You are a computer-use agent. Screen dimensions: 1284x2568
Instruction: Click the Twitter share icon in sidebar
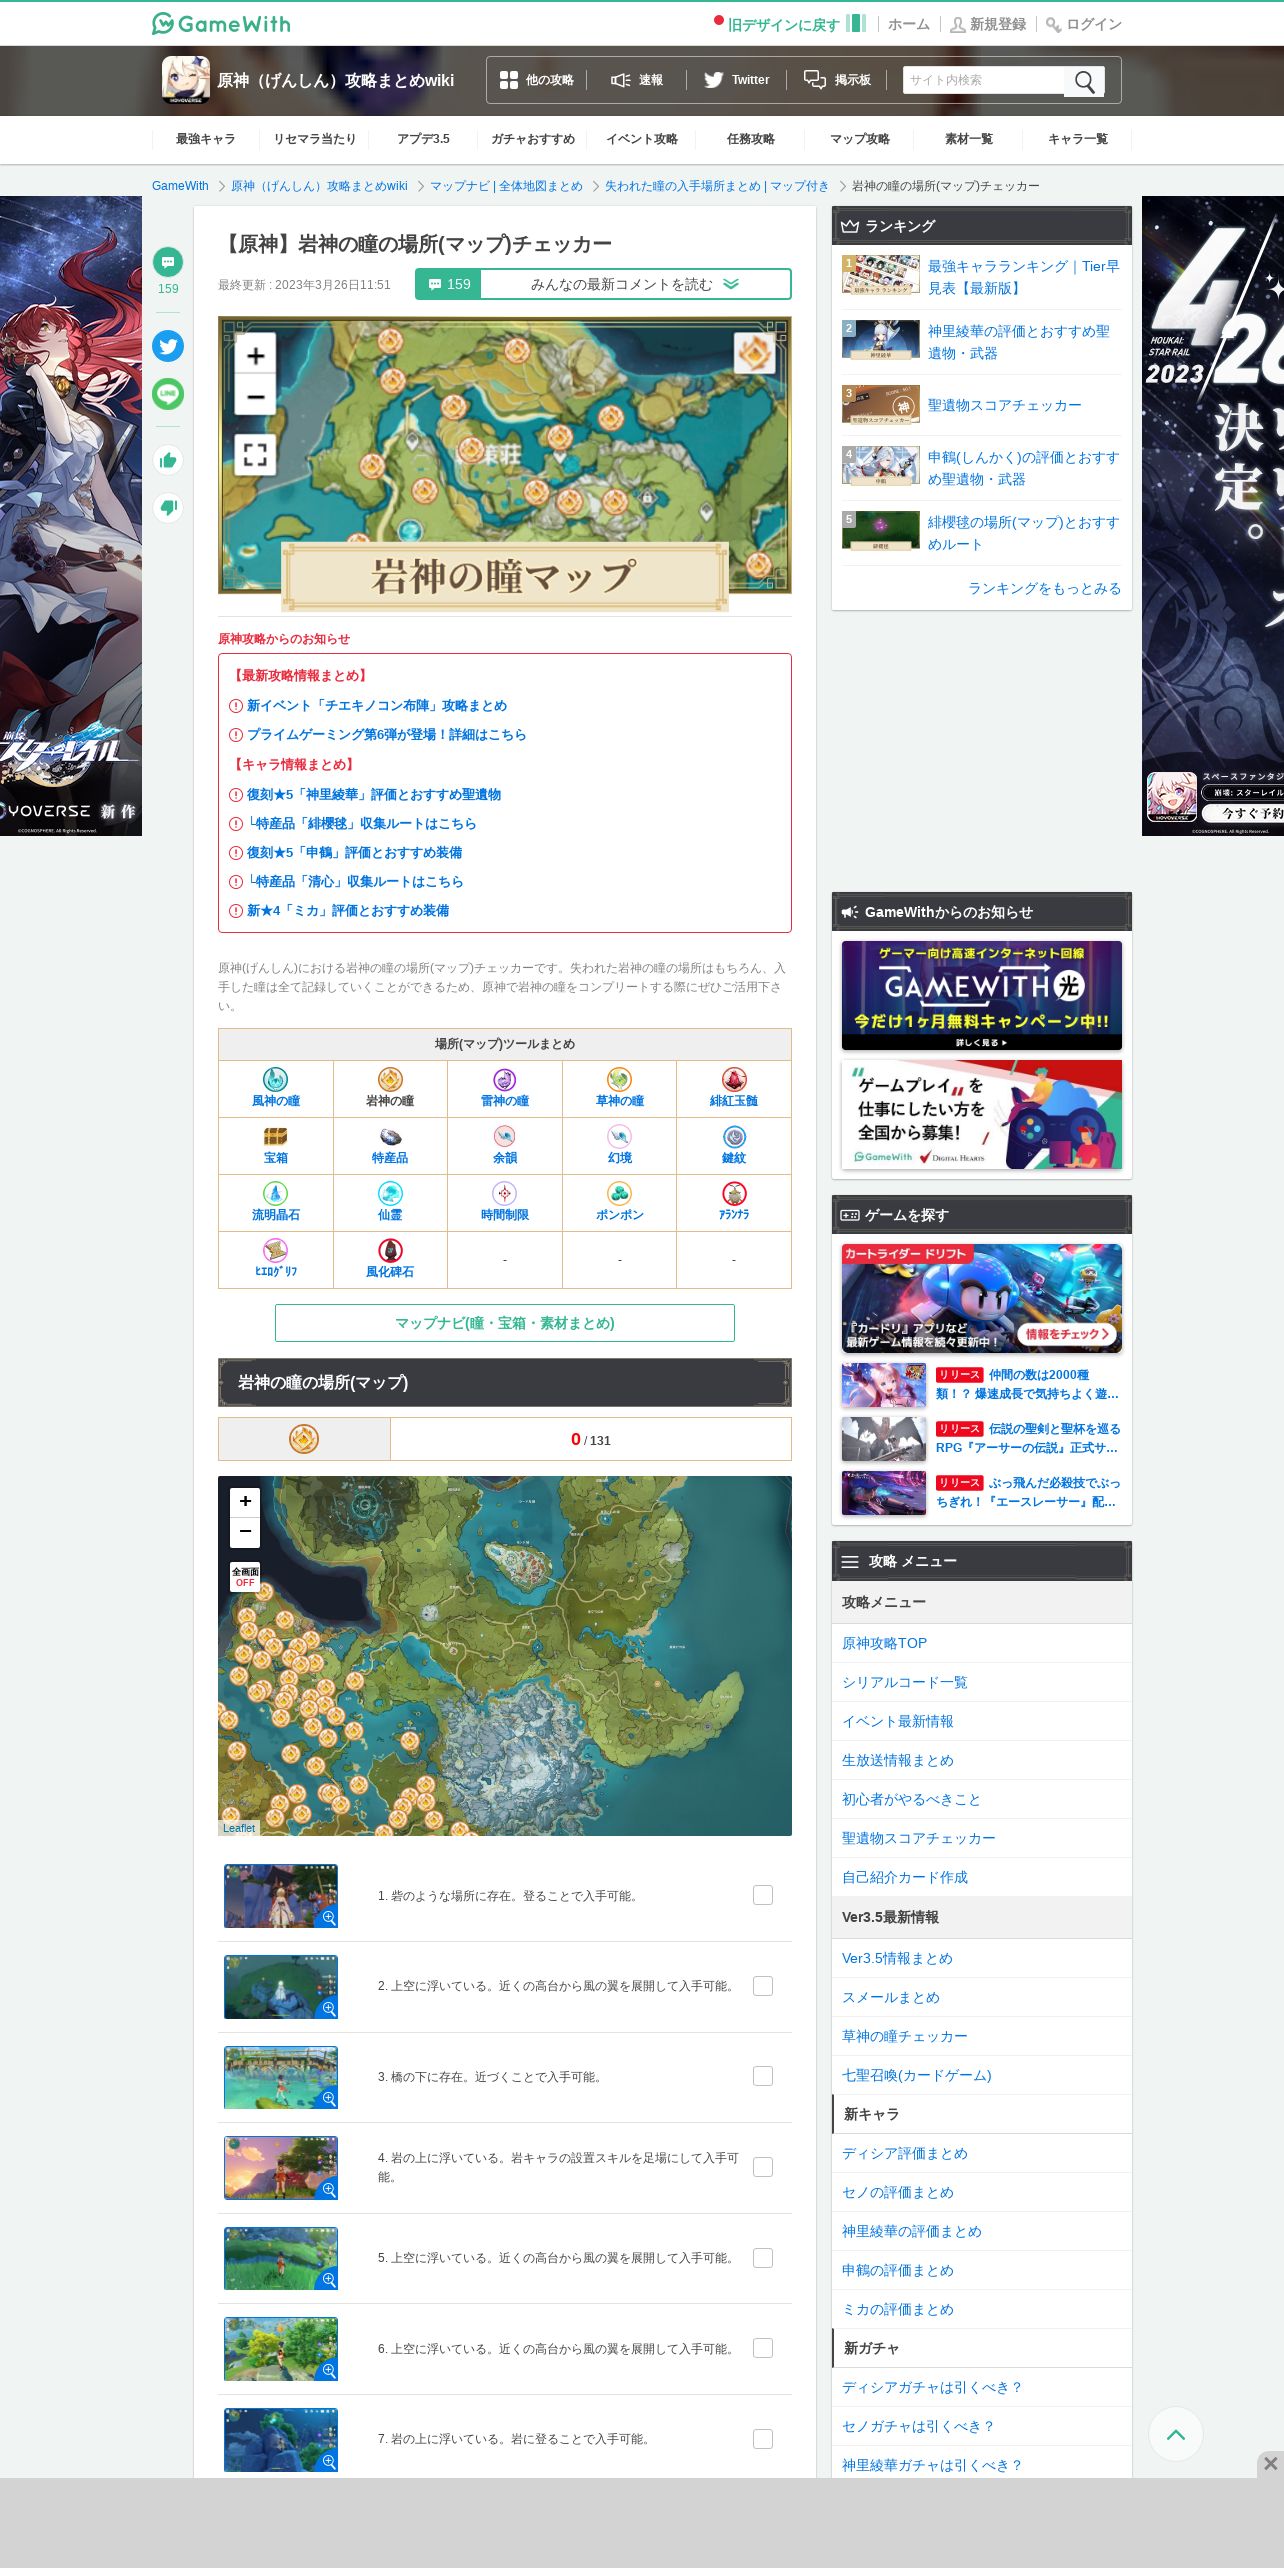[x=168, y=346]
